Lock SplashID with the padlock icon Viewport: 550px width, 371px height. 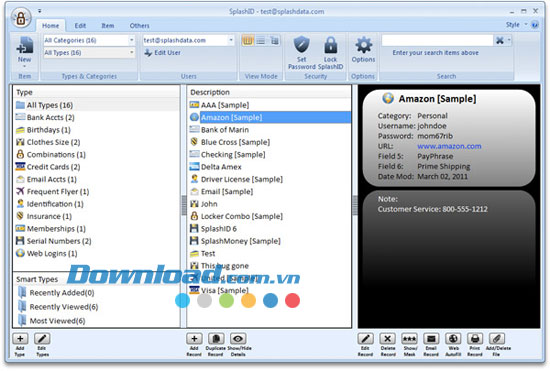(330, 45)
